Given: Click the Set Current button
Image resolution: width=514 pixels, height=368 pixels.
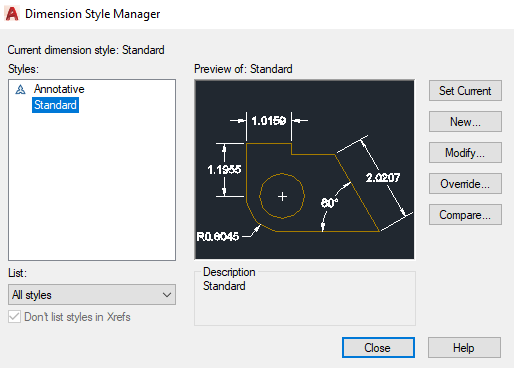Looking at the screenshot, I should [x=465, y=91].
